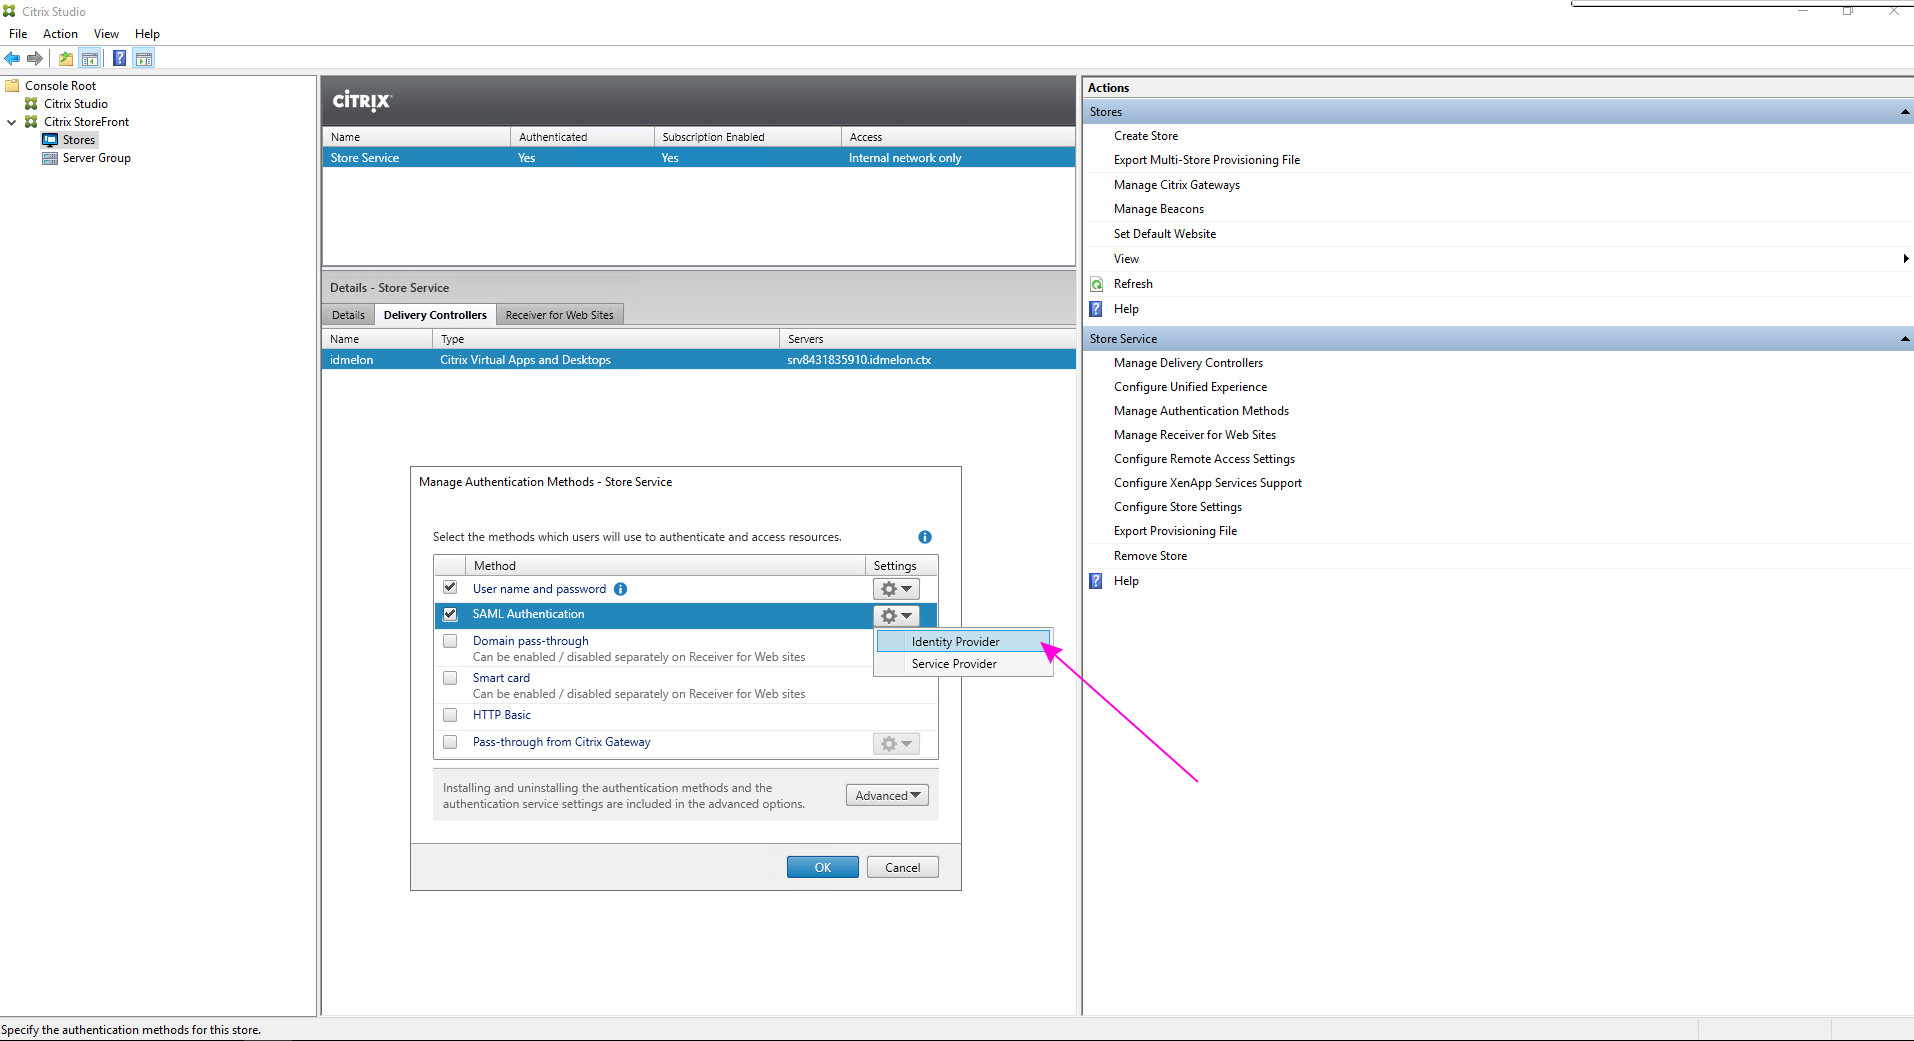Open settings gear for Pass-through from Citrix Gateway
This screenshot has width=1914, height=1041.
point(896,744)
